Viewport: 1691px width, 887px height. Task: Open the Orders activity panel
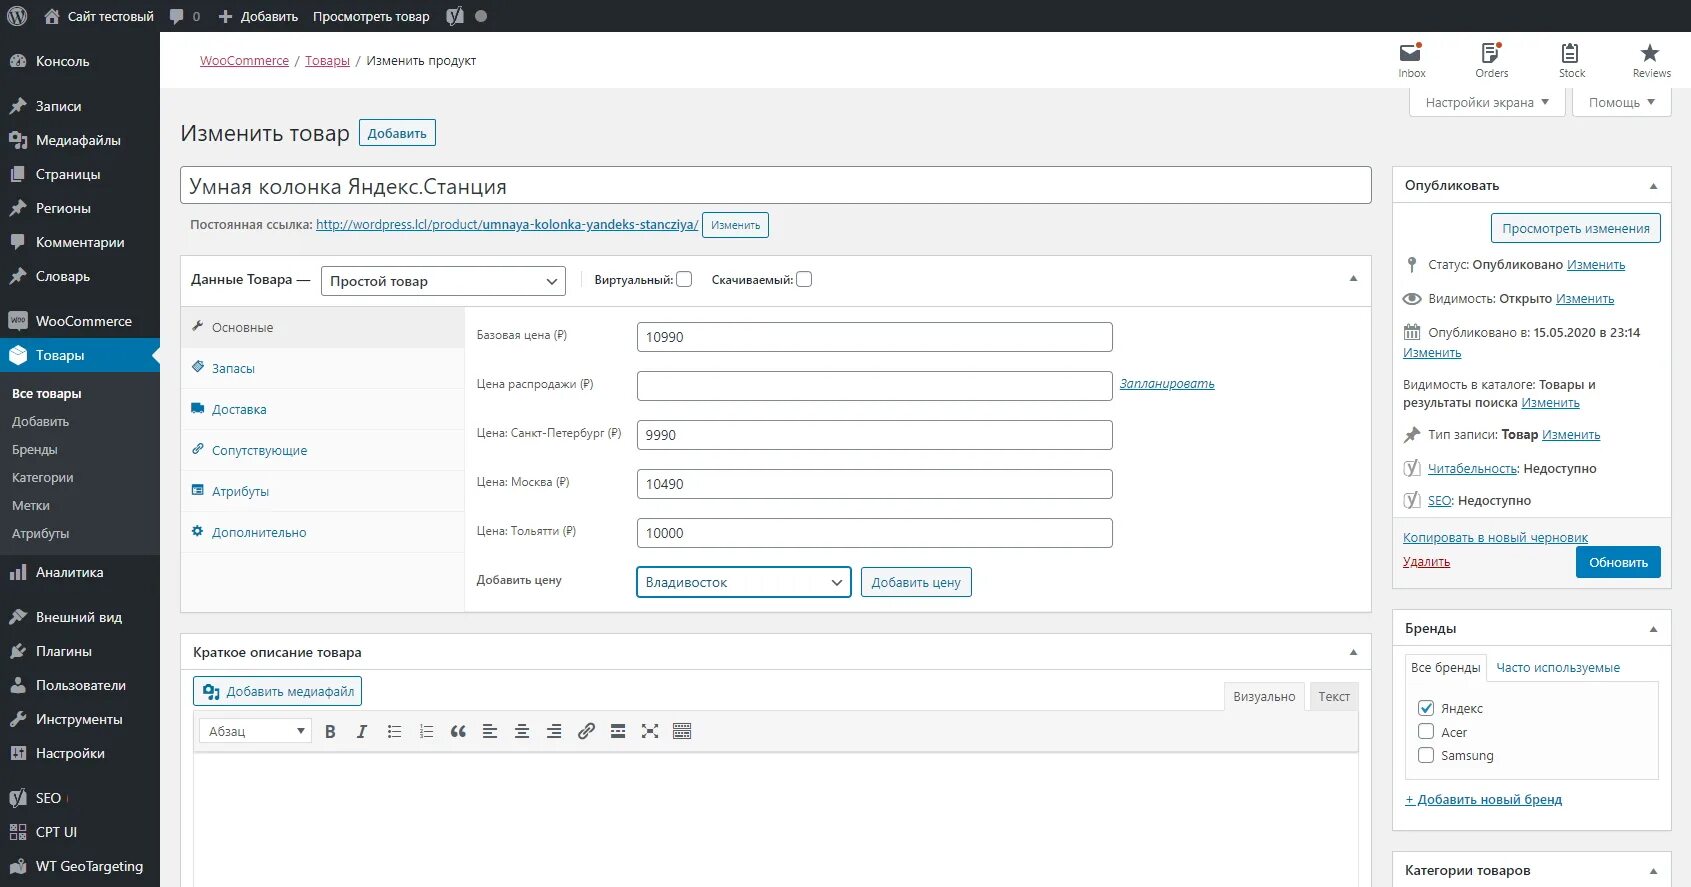pos(1491,60)
